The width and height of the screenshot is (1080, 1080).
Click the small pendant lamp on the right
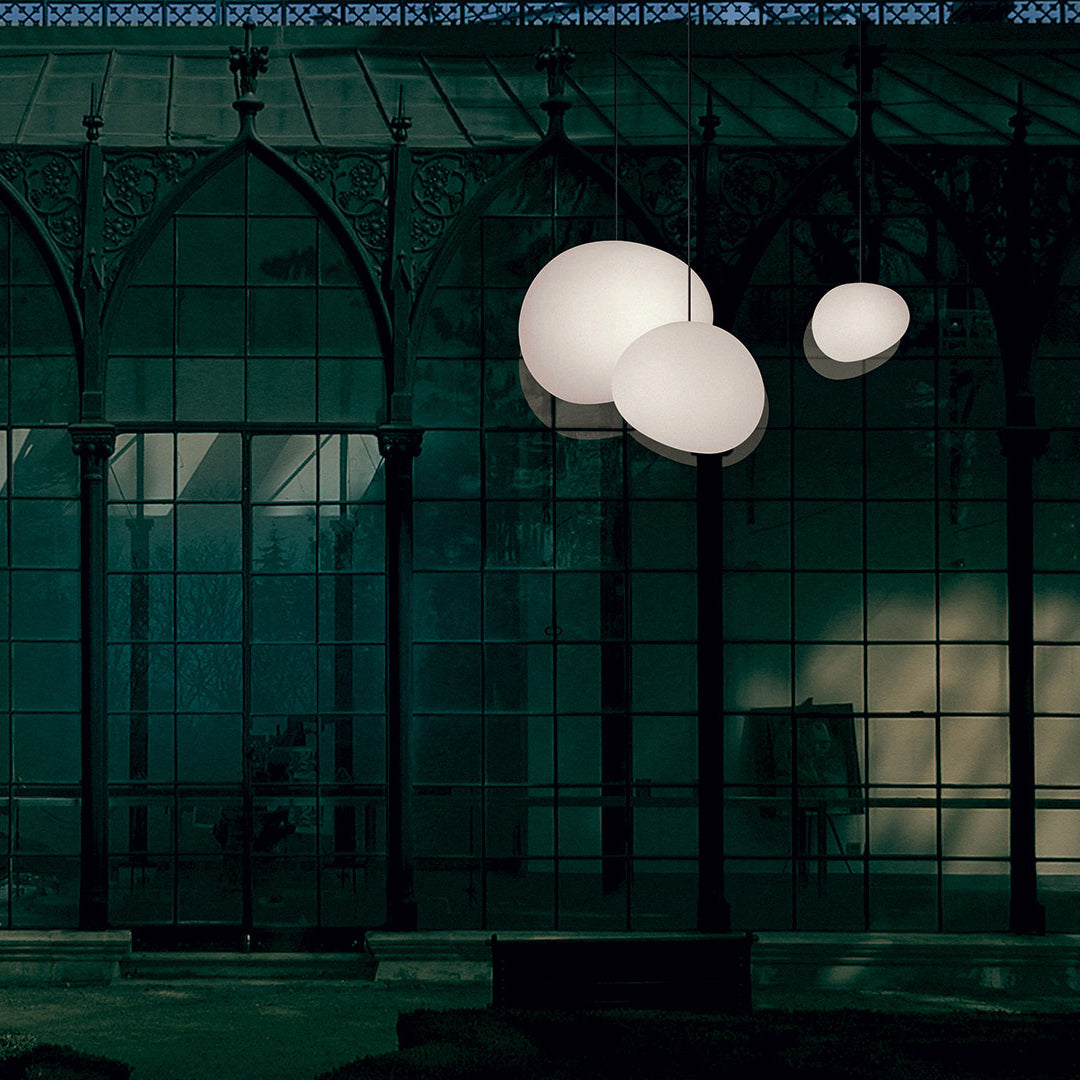[859, 321]
